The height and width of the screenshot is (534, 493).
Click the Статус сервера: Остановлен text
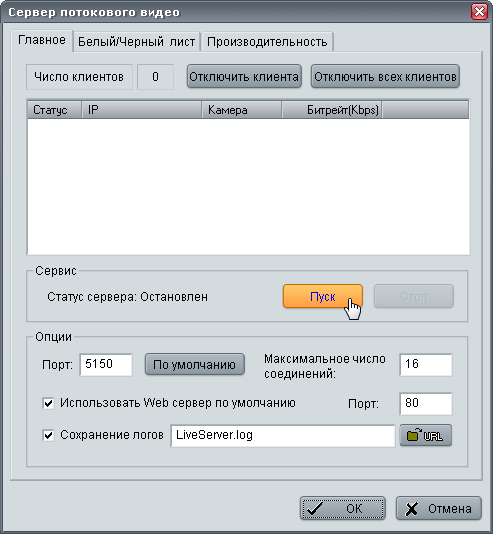coord(127,297)
